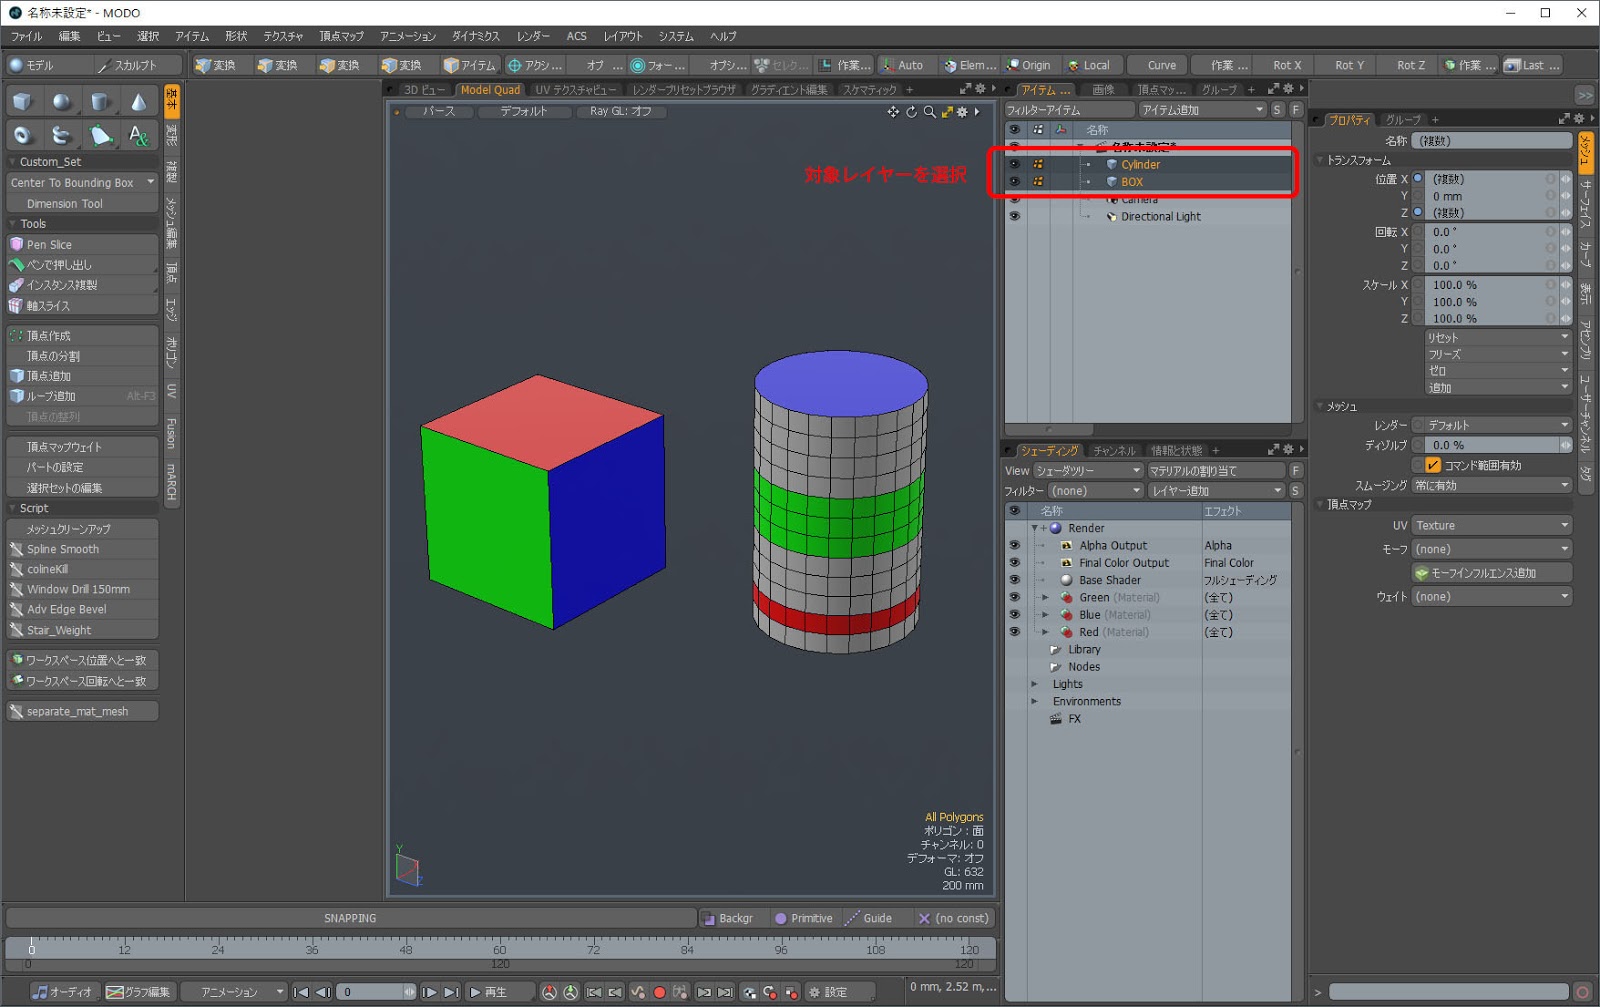This screenshot has width=1600, height=1007.
Task: Select the spiral tube primitive tool
Action: click(62, 135)
